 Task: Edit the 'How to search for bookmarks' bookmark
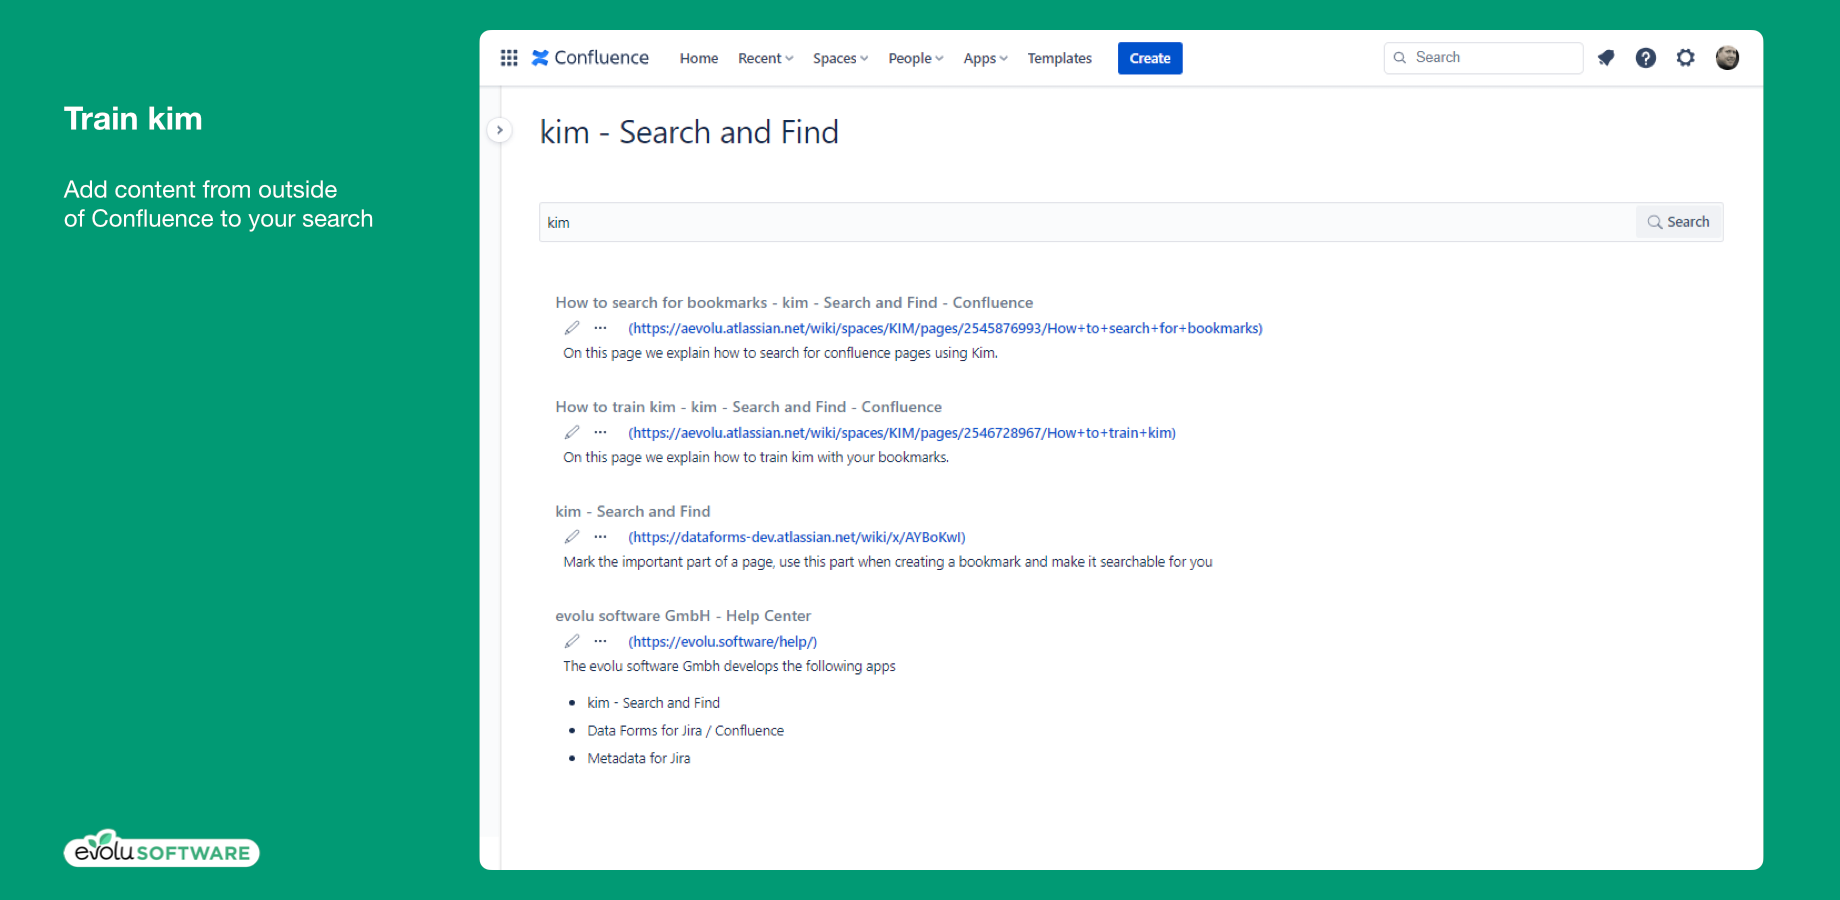[x=572, y=328]
